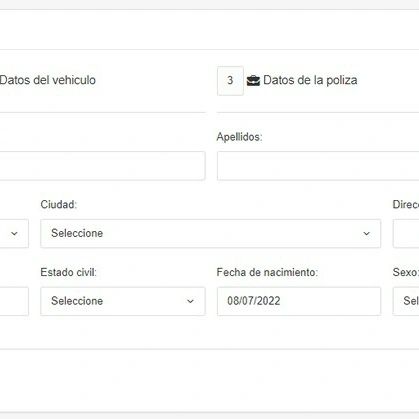The image size is (419, 419).
Task: Click the Ciudad label text
Action: (59, 204)
